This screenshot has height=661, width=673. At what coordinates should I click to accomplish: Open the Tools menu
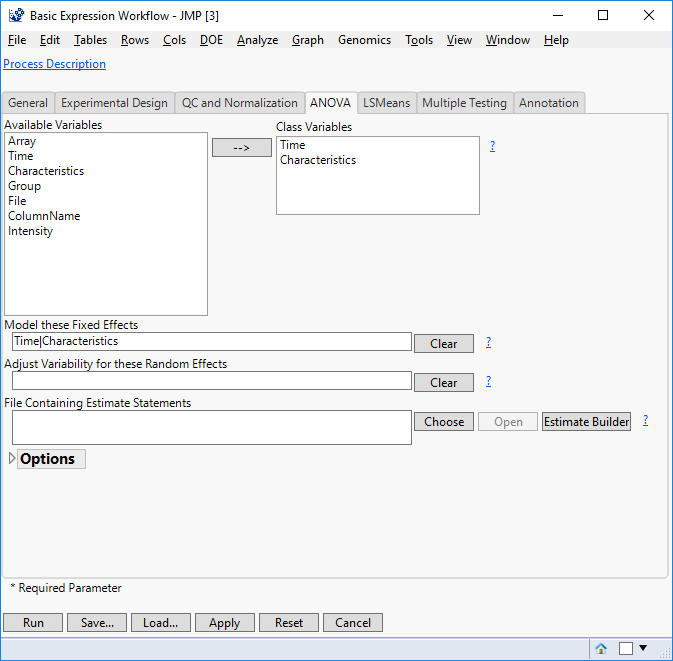click(x=419, y=40)
